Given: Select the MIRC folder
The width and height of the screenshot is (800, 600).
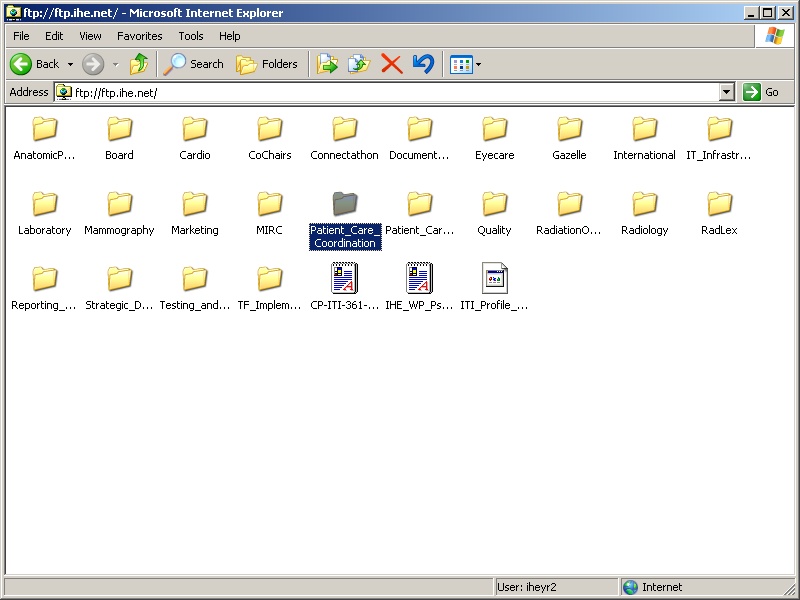Looking at the screenshot, I should pyautogui.click(x=269, y=214).
